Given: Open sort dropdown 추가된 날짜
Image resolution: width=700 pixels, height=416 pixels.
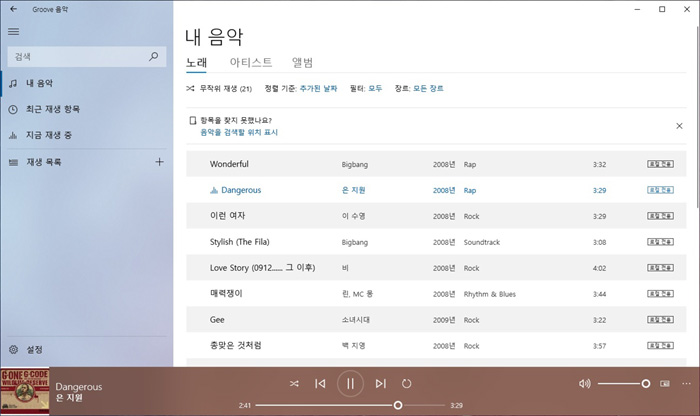Looking at the screenshot, I should (x=318, y=88).
